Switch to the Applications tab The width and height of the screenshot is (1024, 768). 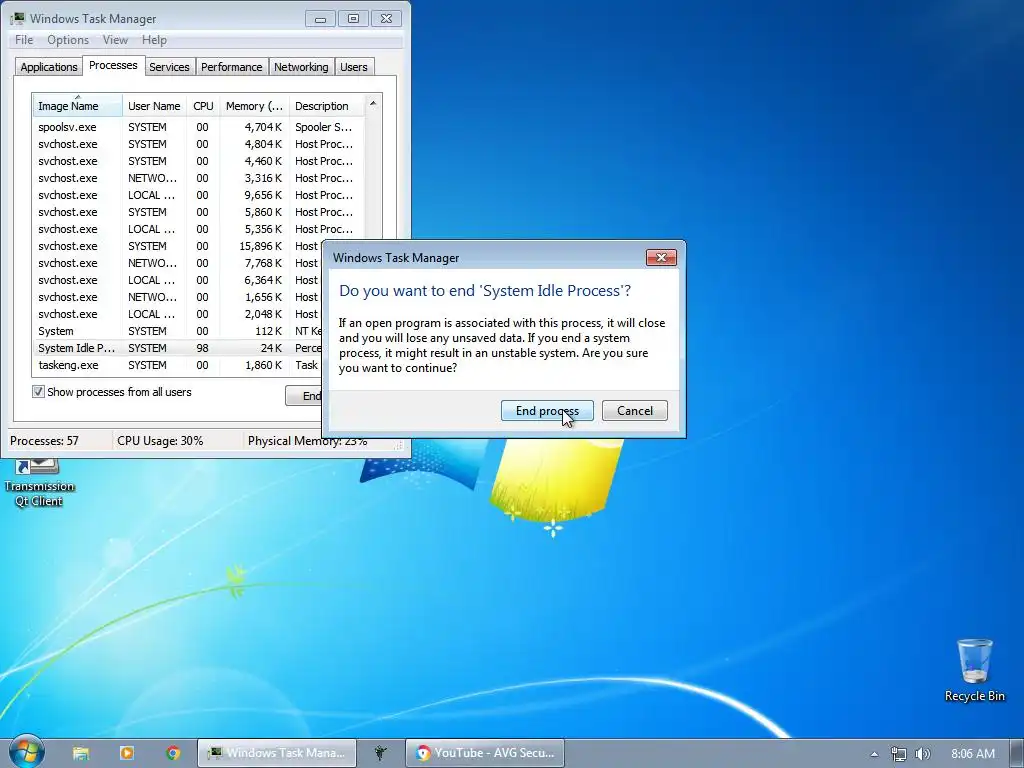click(48, 67)
